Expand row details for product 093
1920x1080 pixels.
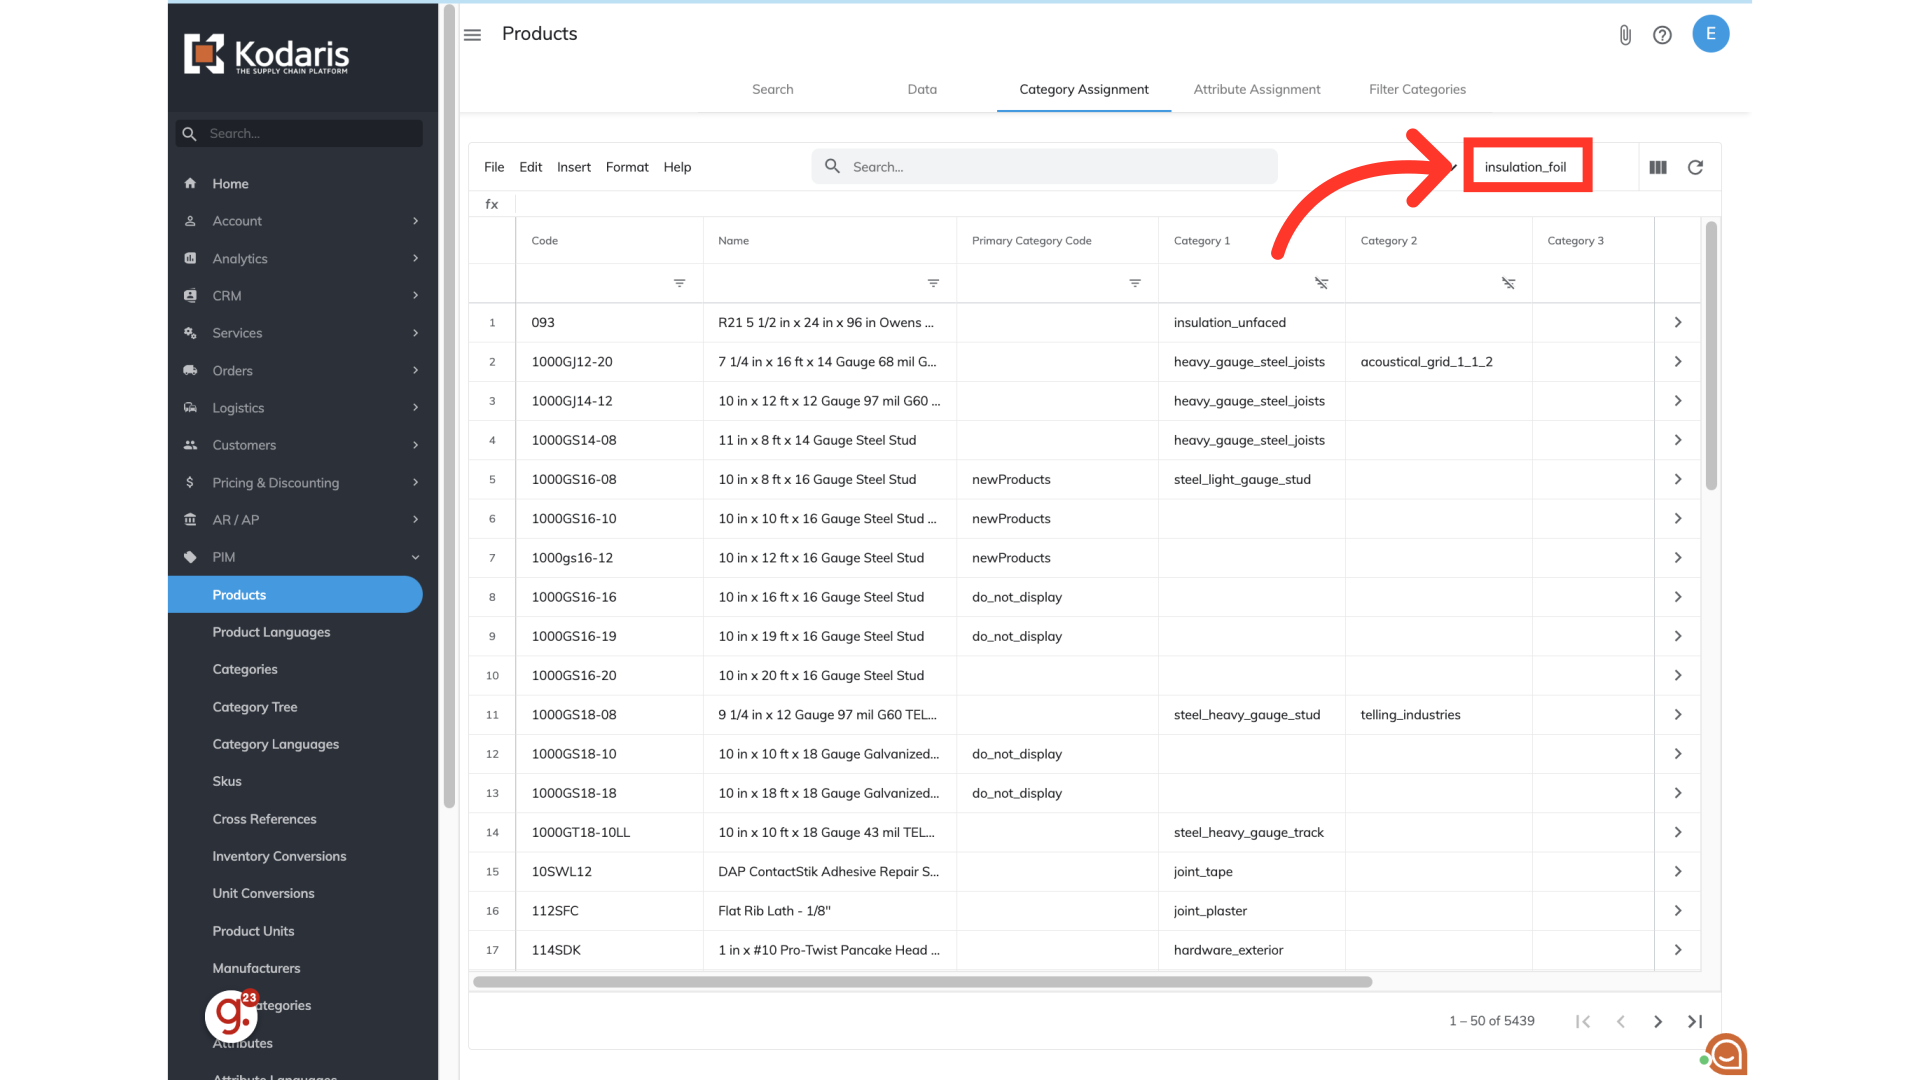tap(1678, 322)
